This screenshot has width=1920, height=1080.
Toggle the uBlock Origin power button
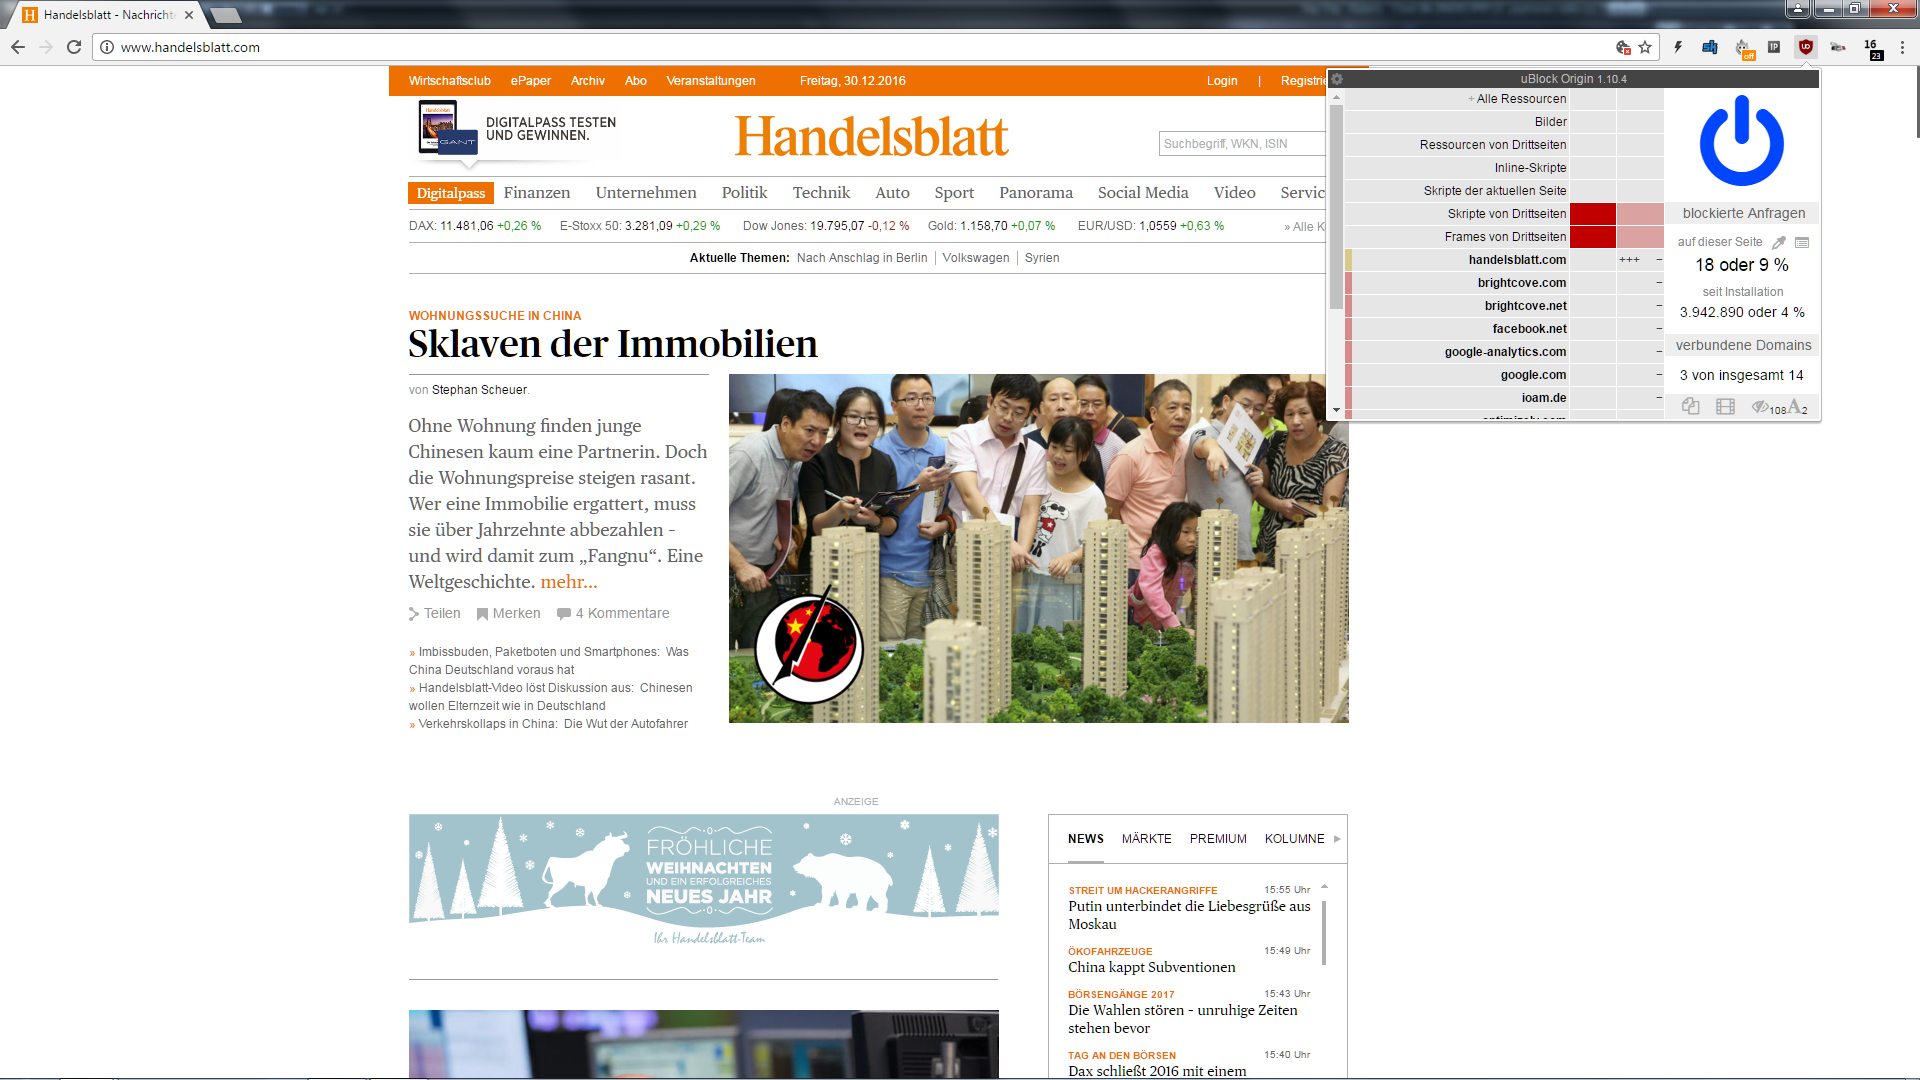click(1741, 141)
